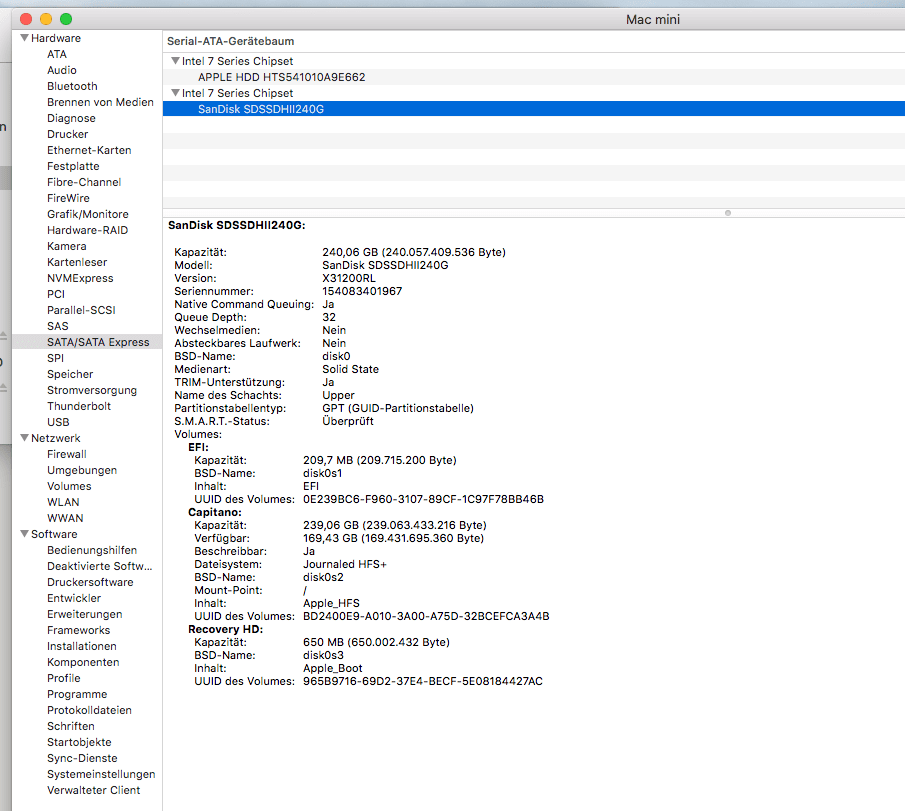
Task: Select NVMExpress entry
Action: point(80,278)
